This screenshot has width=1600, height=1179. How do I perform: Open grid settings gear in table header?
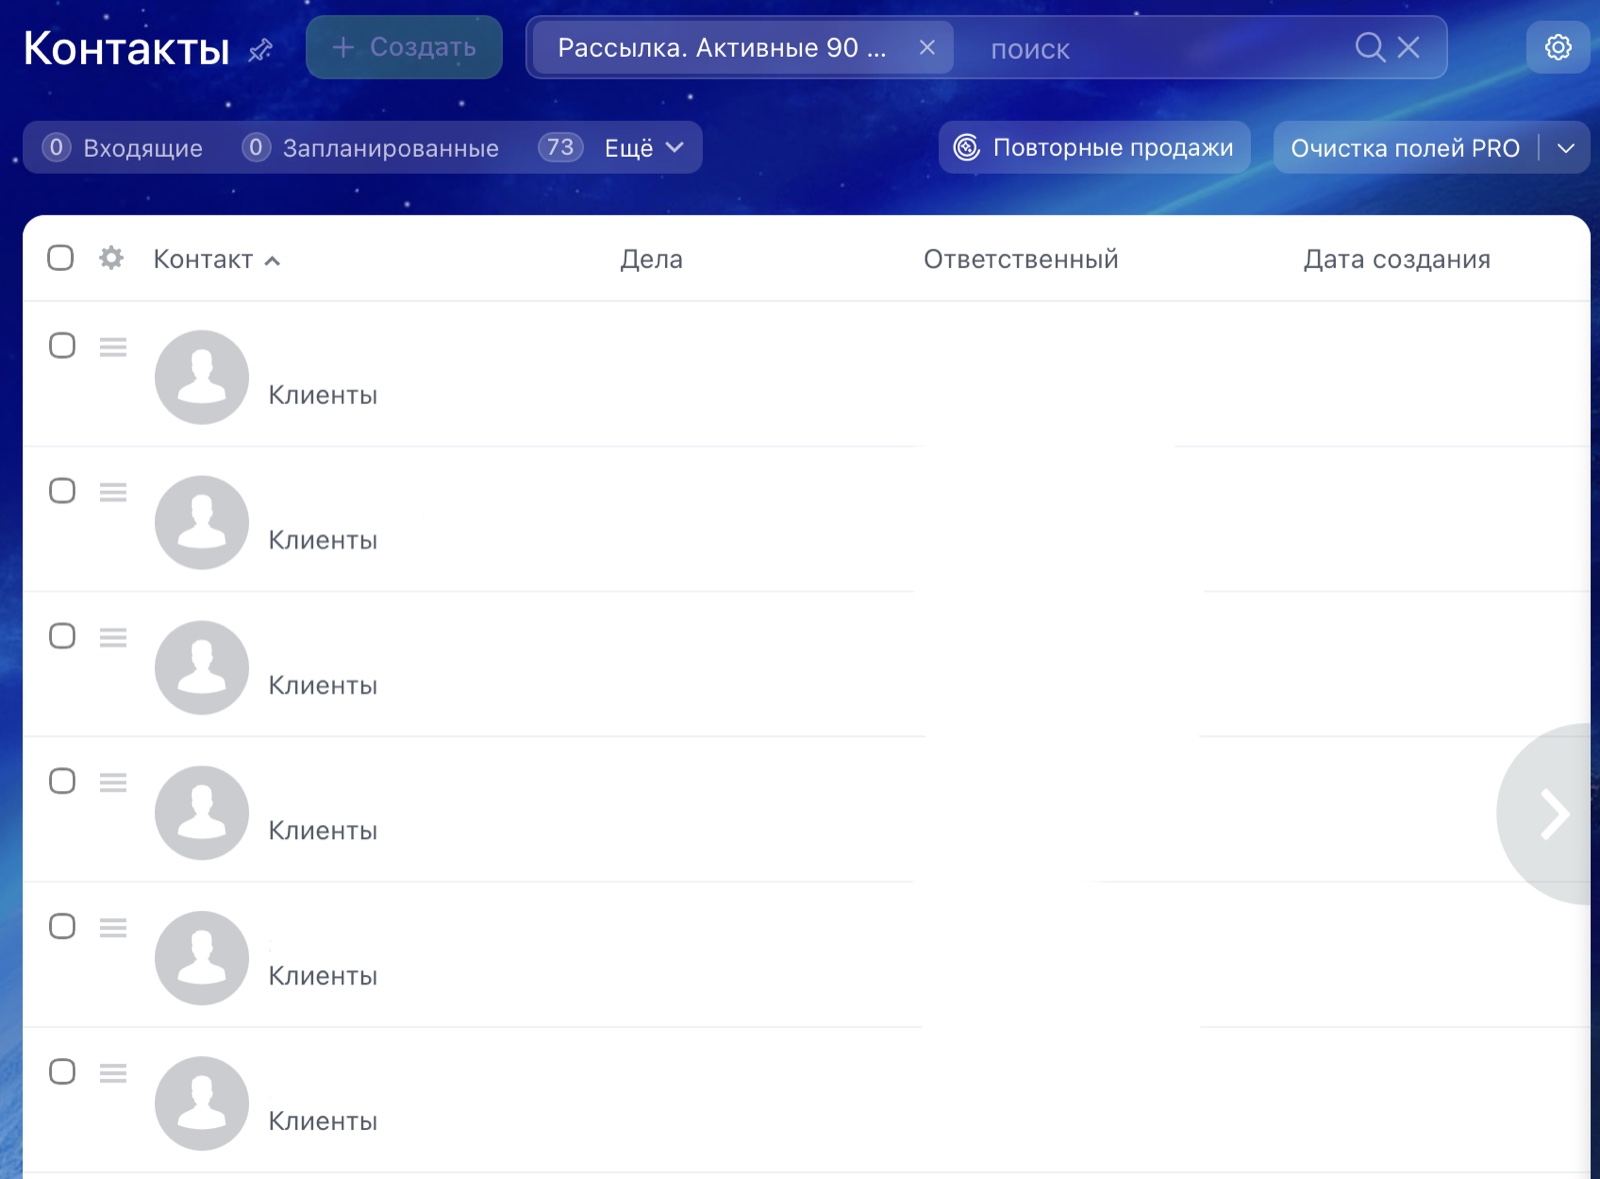click(x=111, y=258)
